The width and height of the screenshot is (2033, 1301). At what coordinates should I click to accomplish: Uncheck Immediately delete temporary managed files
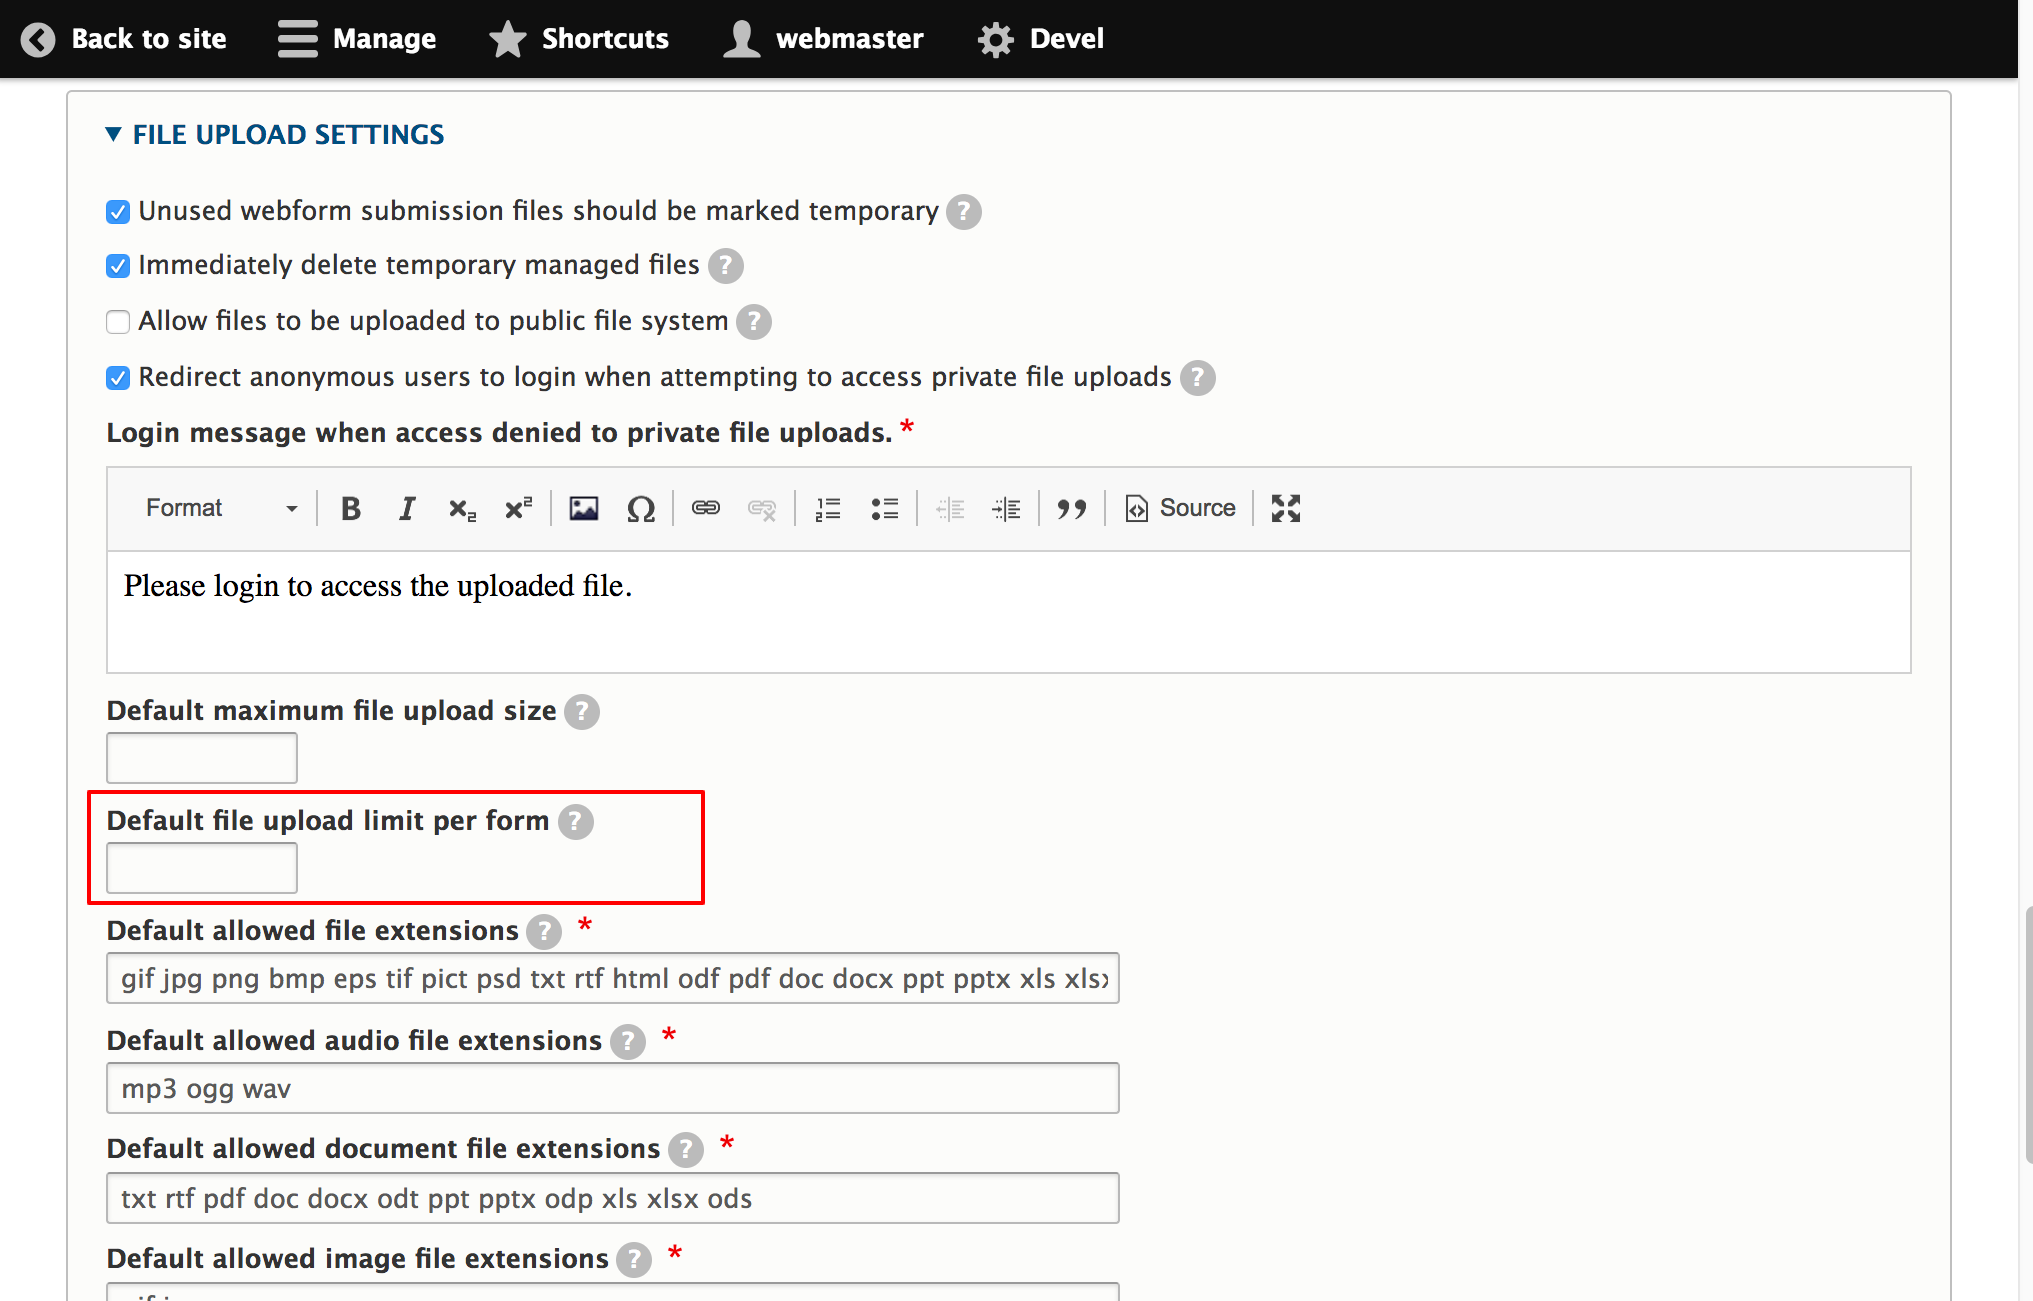coord(118,265)
